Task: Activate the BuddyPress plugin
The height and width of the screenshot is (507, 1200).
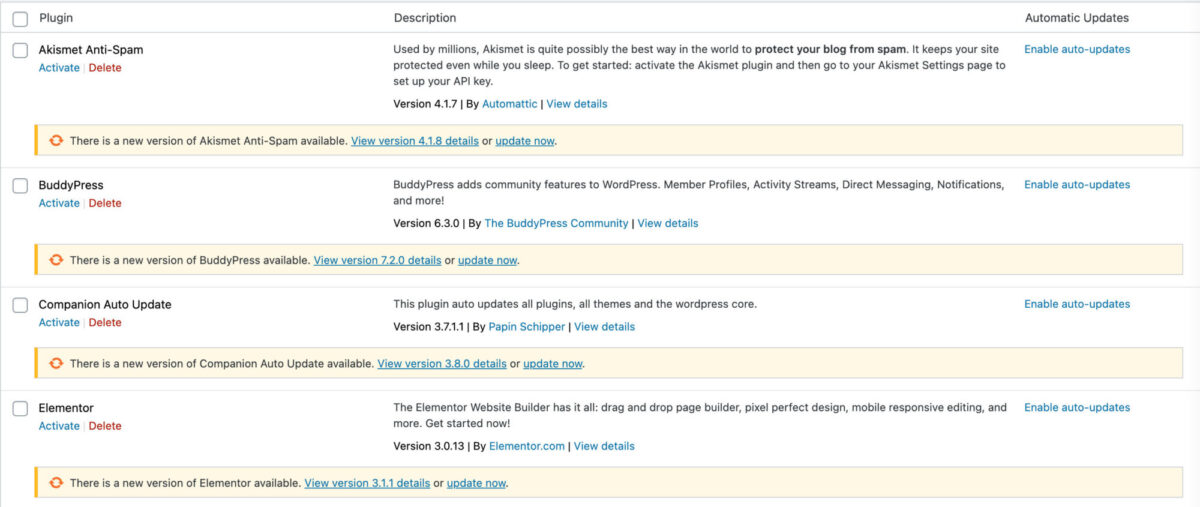Action: click(x=59, y=203)
